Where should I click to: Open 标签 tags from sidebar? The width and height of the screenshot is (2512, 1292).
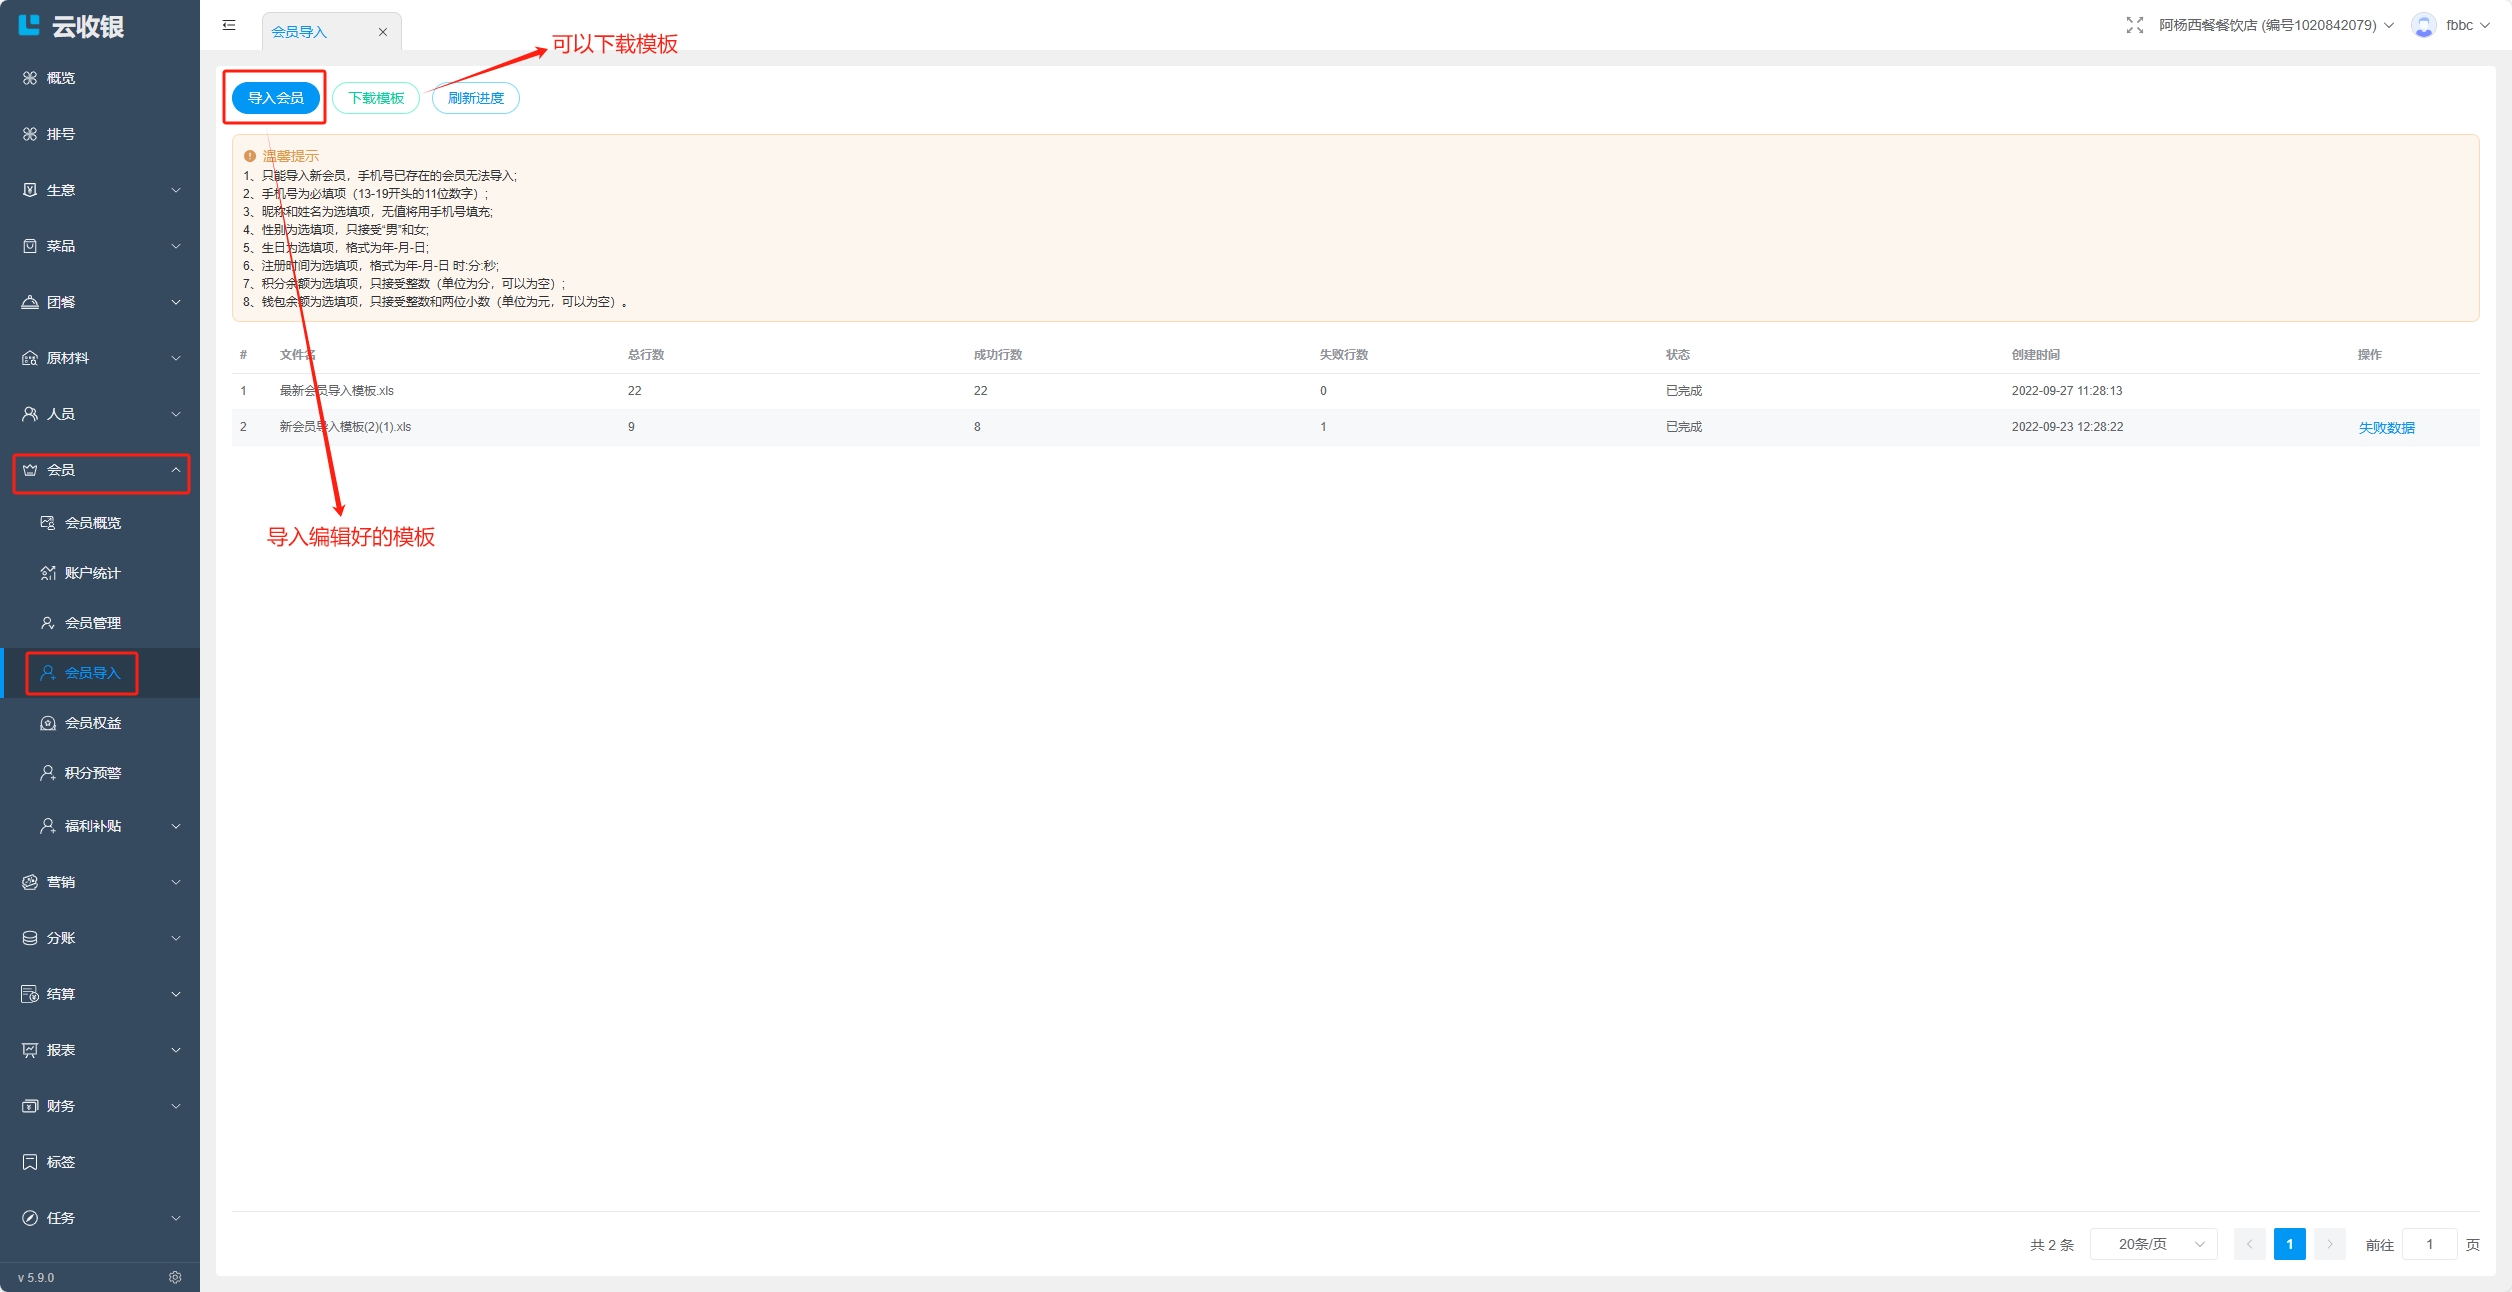pyautogui.click(x=61, y=1162)
